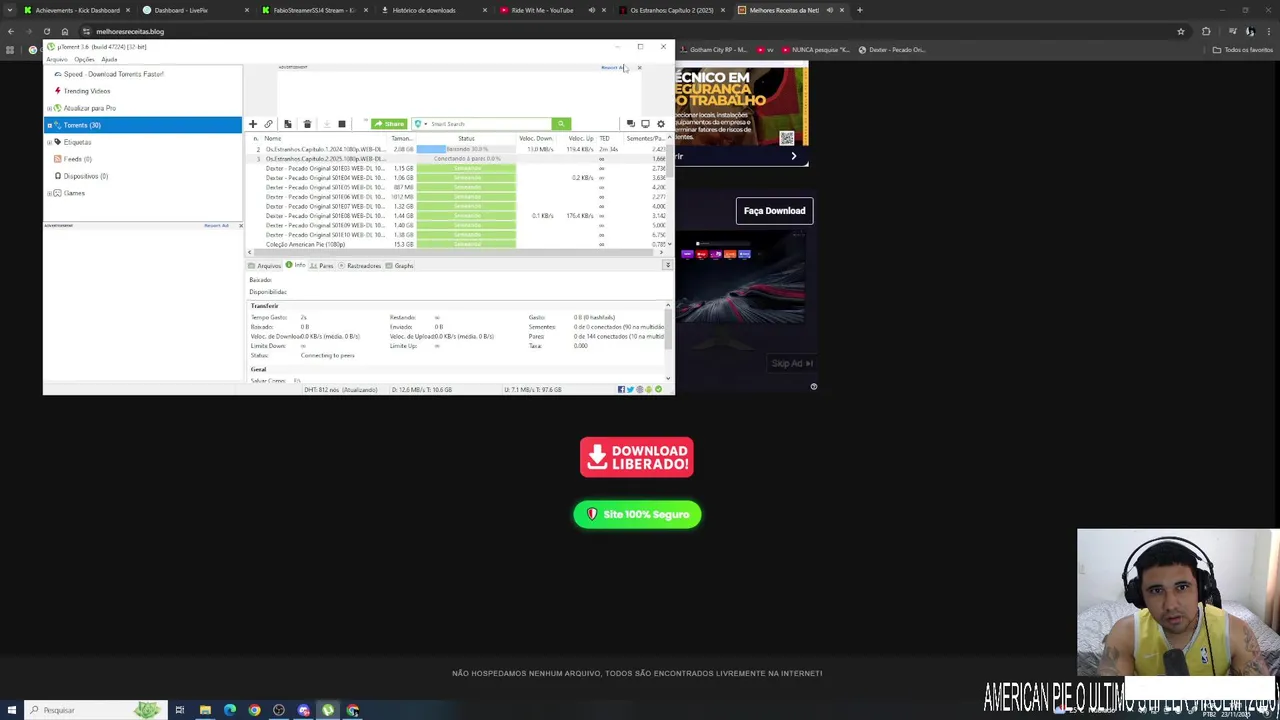
Task: Click the green network OK status icon
Action: (659, 390)
